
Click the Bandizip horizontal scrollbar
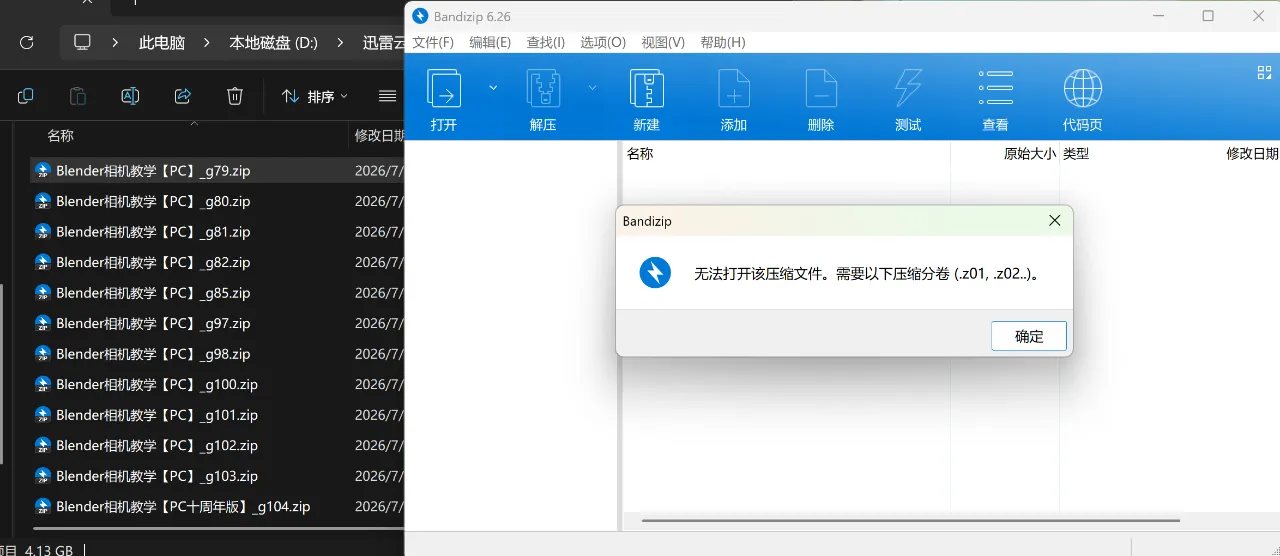(x=910, y=520)
